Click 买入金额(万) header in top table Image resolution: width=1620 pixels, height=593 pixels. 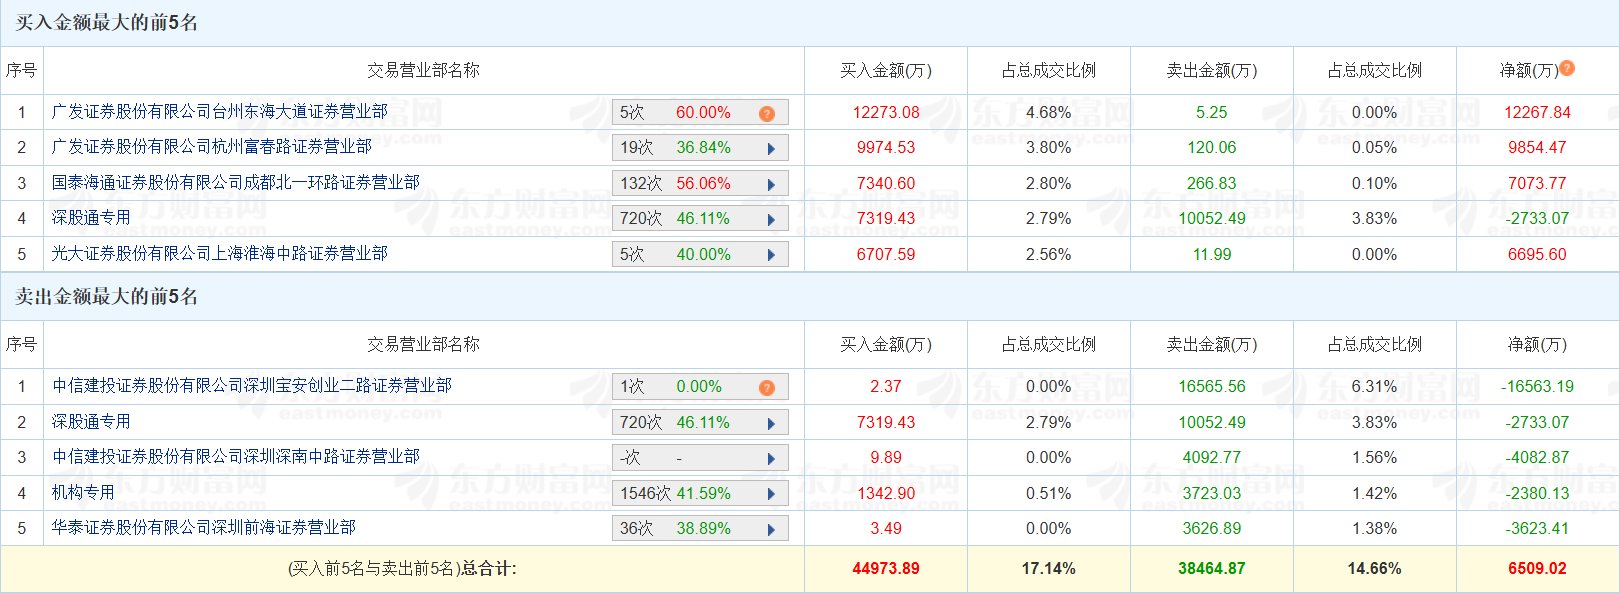[885, 70]
